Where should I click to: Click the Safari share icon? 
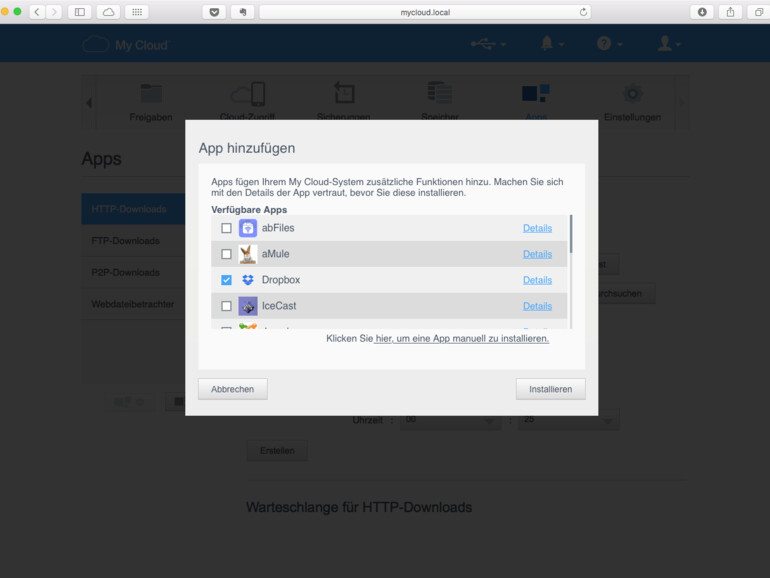[x=731, y=12]
